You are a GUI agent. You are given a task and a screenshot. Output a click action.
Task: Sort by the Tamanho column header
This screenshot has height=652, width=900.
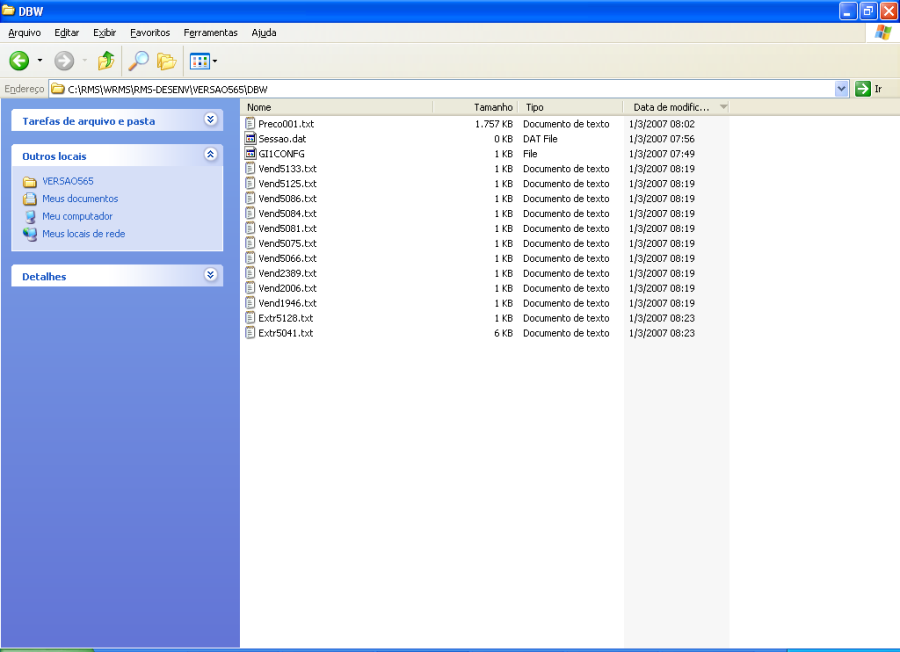(475, 107)
